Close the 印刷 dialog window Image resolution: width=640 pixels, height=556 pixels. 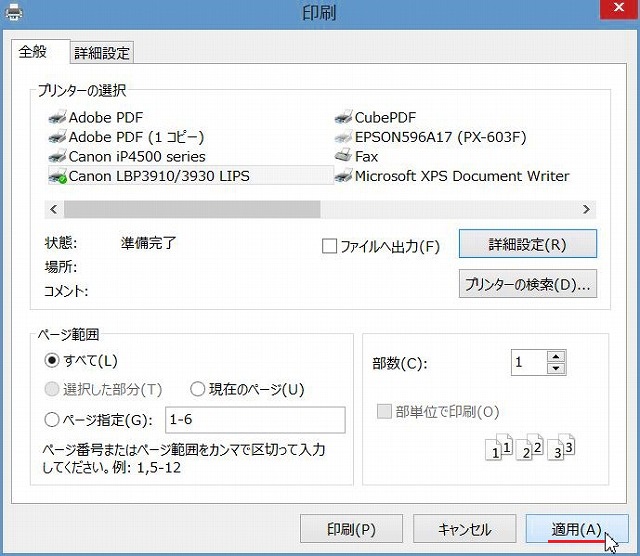[619, 8]
